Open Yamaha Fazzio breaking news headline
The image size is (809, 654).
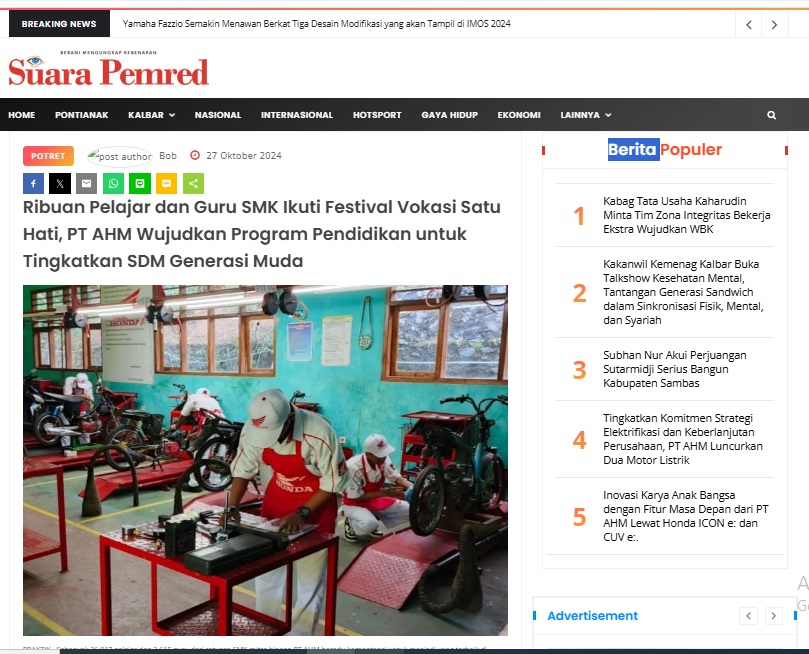pyautogui.click(x=316, y=24)
